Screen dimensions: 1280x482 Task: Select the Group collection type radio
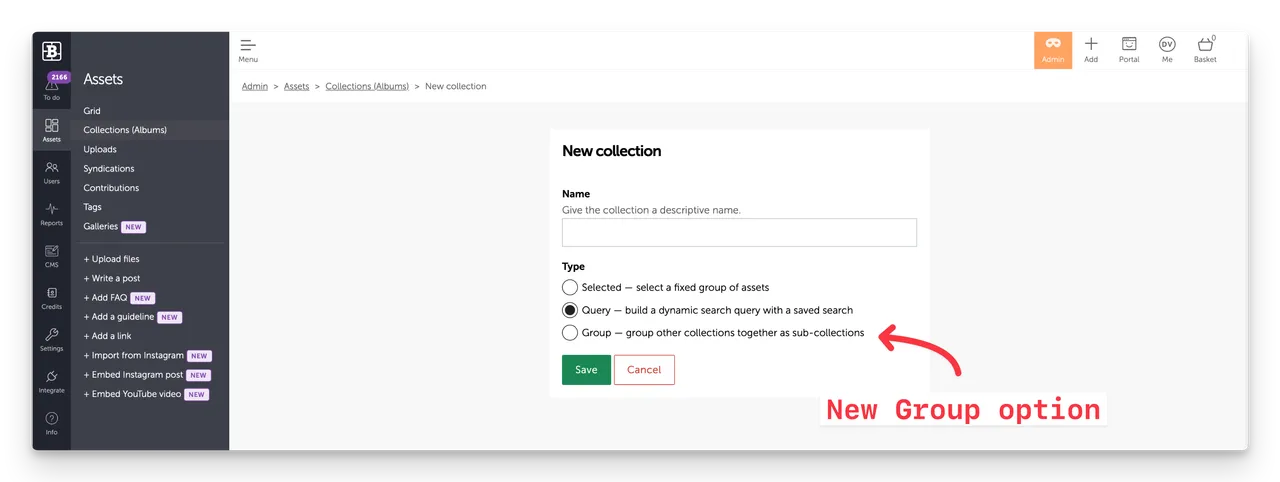coord(570,333)
